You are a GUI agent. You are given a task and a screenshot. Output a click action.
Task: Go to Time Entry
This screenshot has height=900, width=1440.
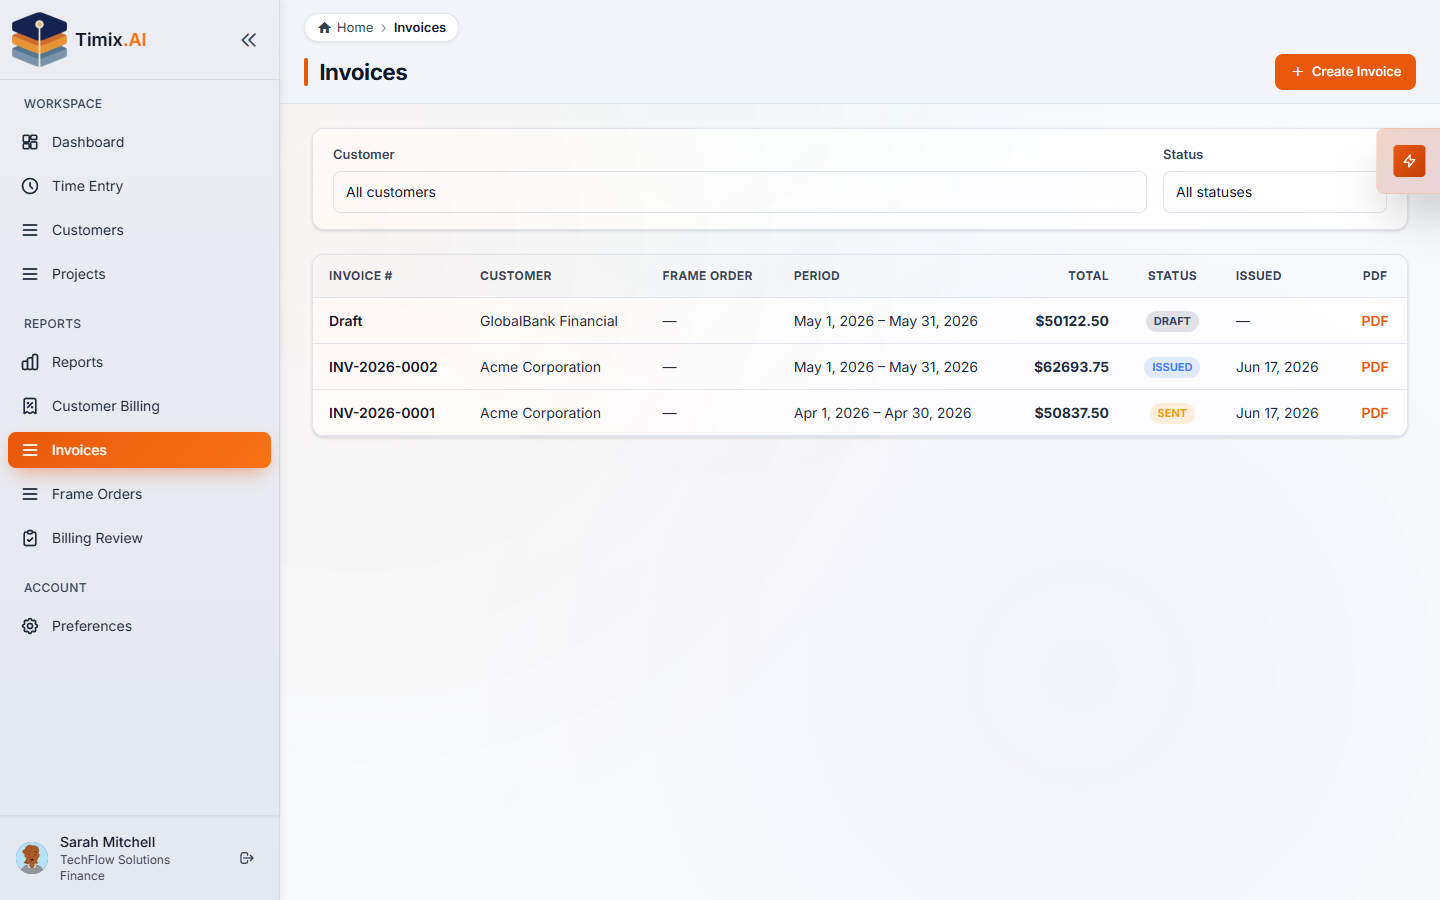click(139, 186)
